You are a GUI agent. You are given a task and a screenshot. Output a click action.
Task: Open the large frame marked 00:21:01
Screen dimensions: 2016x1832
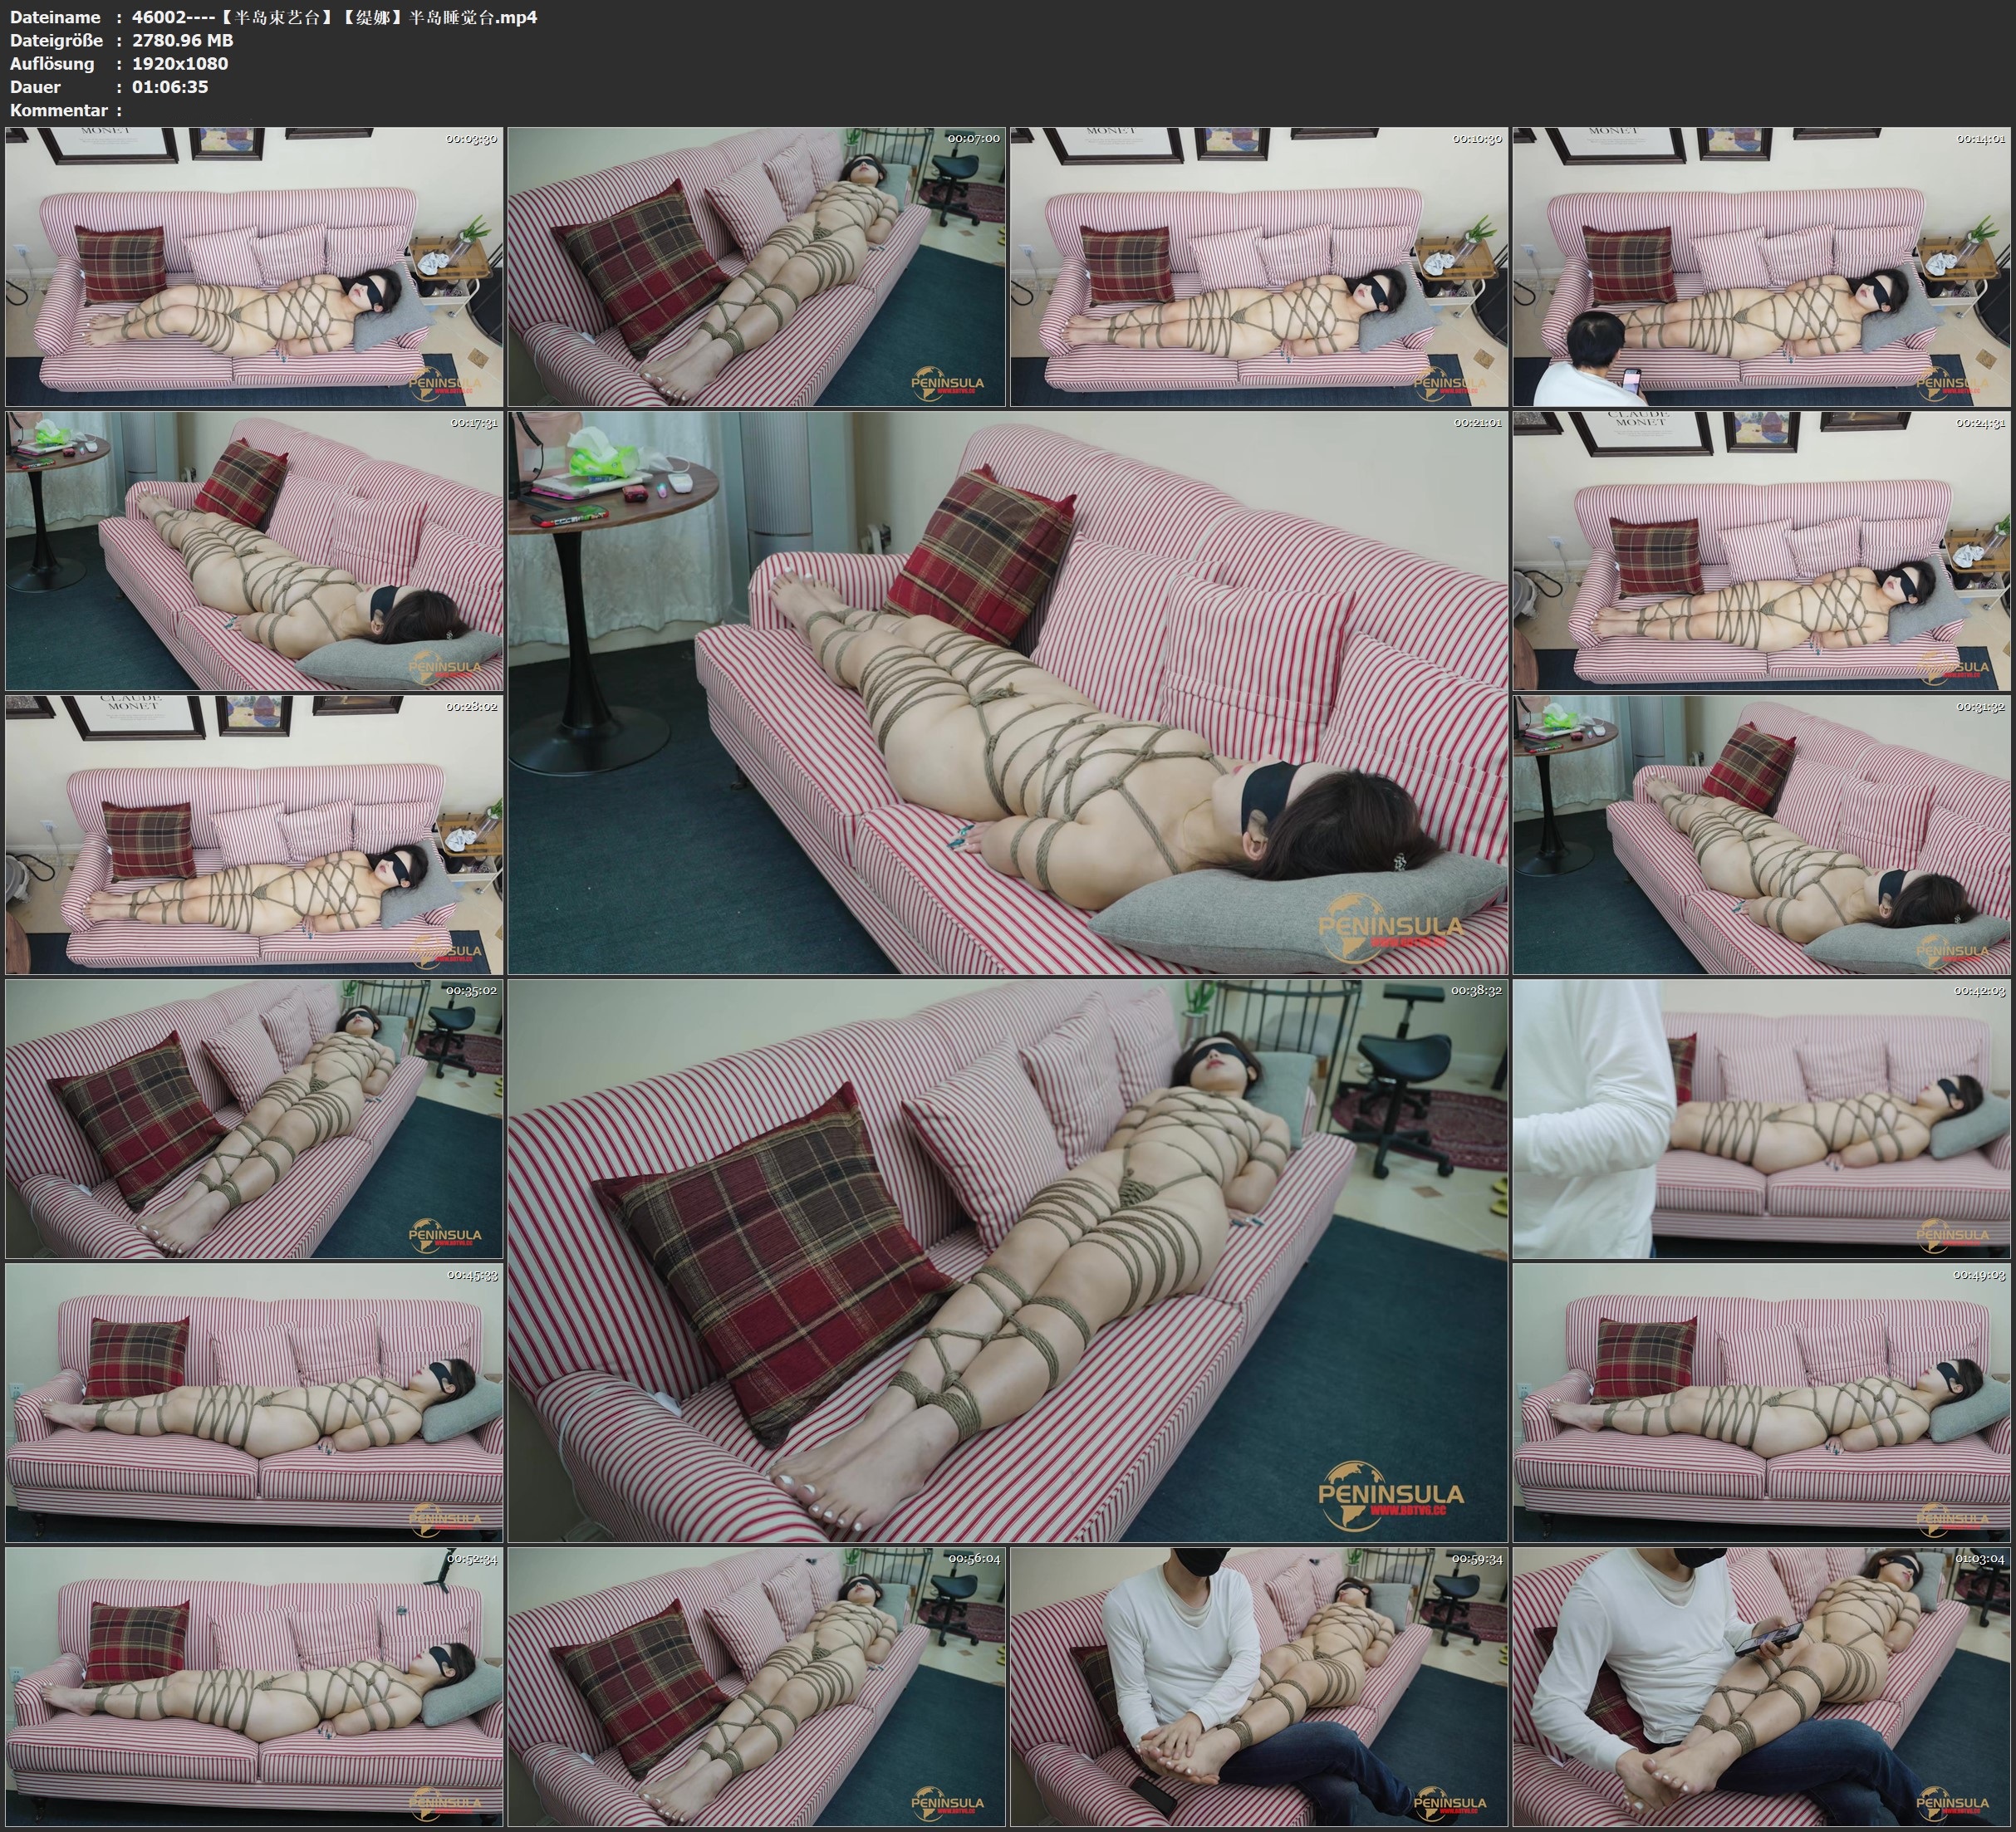[x=1007, y=692]
